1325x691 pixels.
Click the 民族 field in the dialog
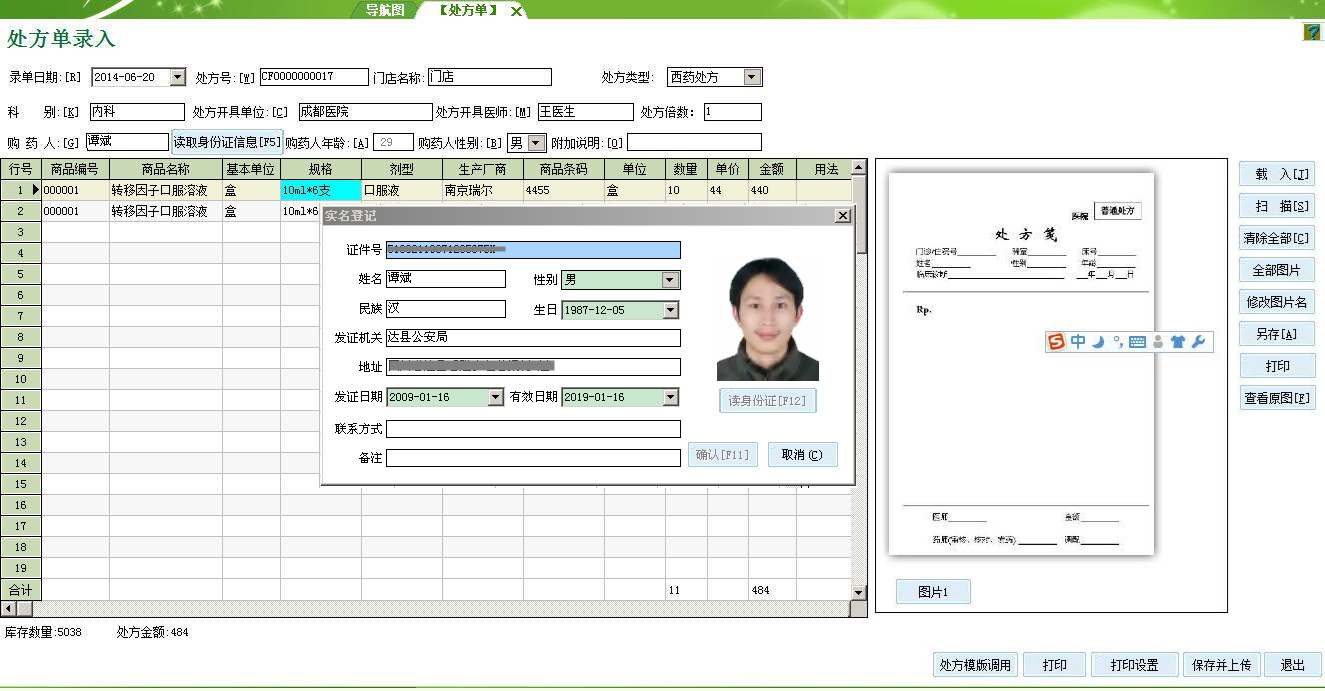pyautogui.click(x=446, y=309)
